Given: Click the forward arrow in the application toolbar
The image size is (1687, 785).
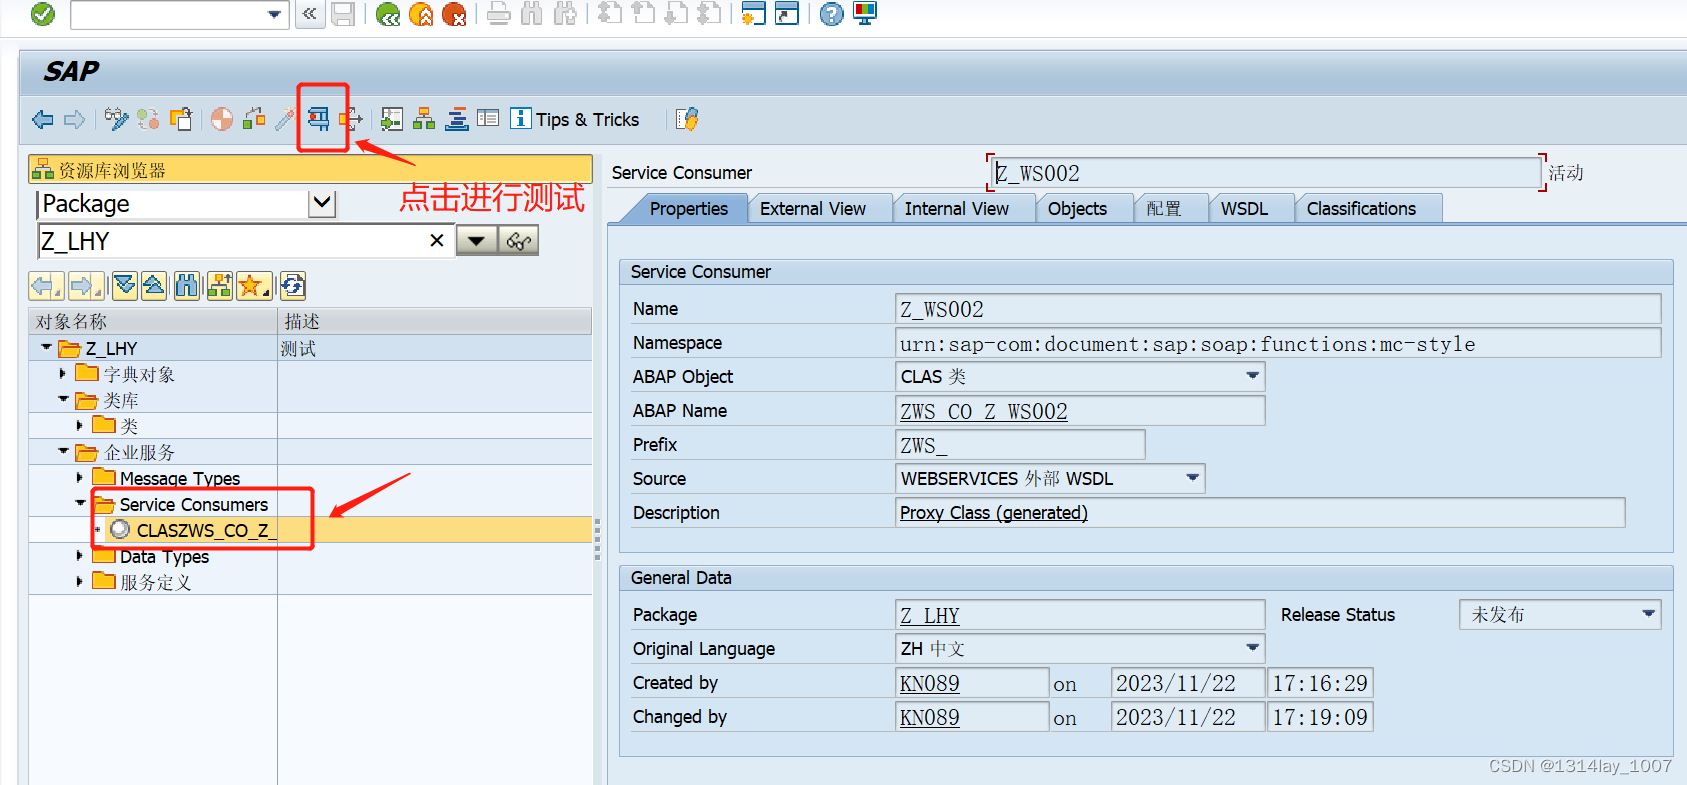Looking at the screenshot, I should point(75,120).
